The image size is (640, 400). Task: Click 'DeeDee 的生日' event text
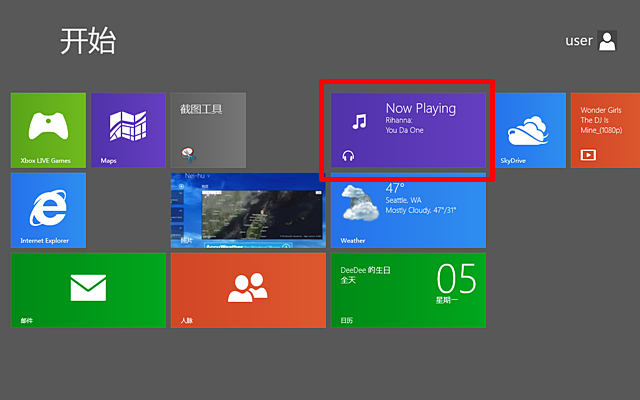tap(365, 270)
